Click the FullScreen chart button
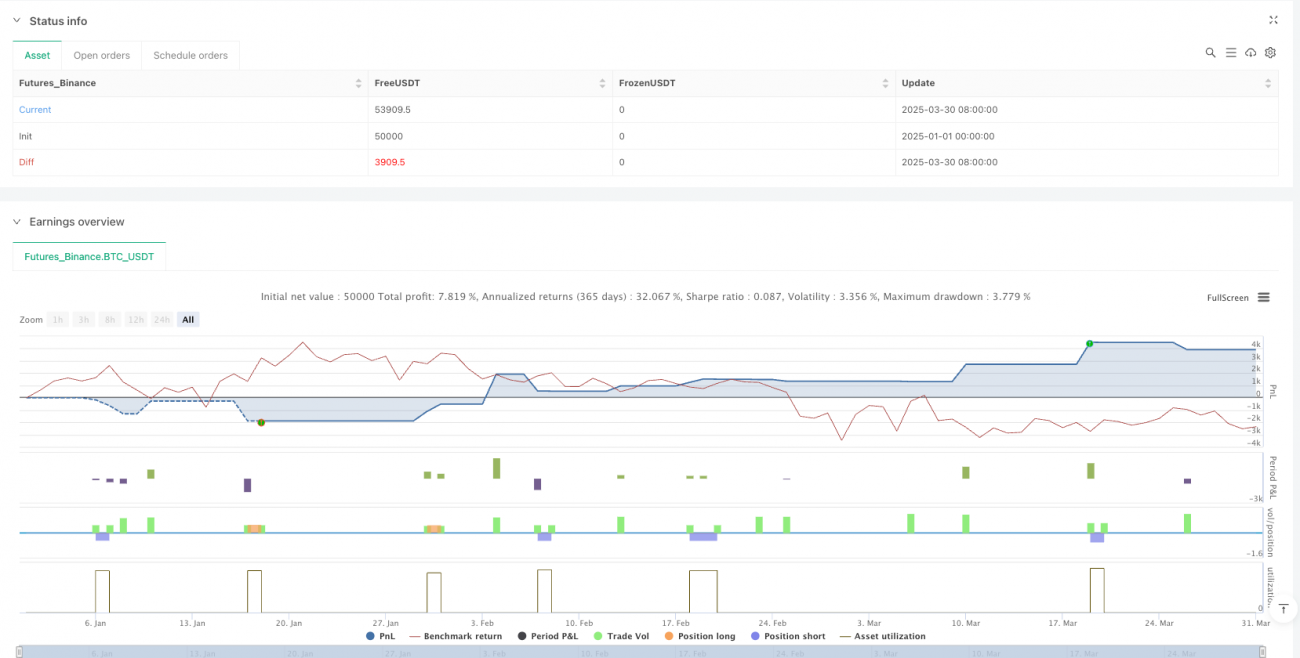Image resolution: width=1300 pixels, height=658 pixels. (1227, 297)
